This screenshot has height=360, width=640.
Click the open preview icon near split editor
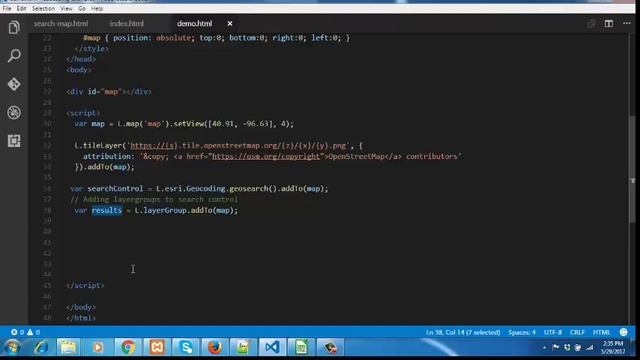pos(591,24)
